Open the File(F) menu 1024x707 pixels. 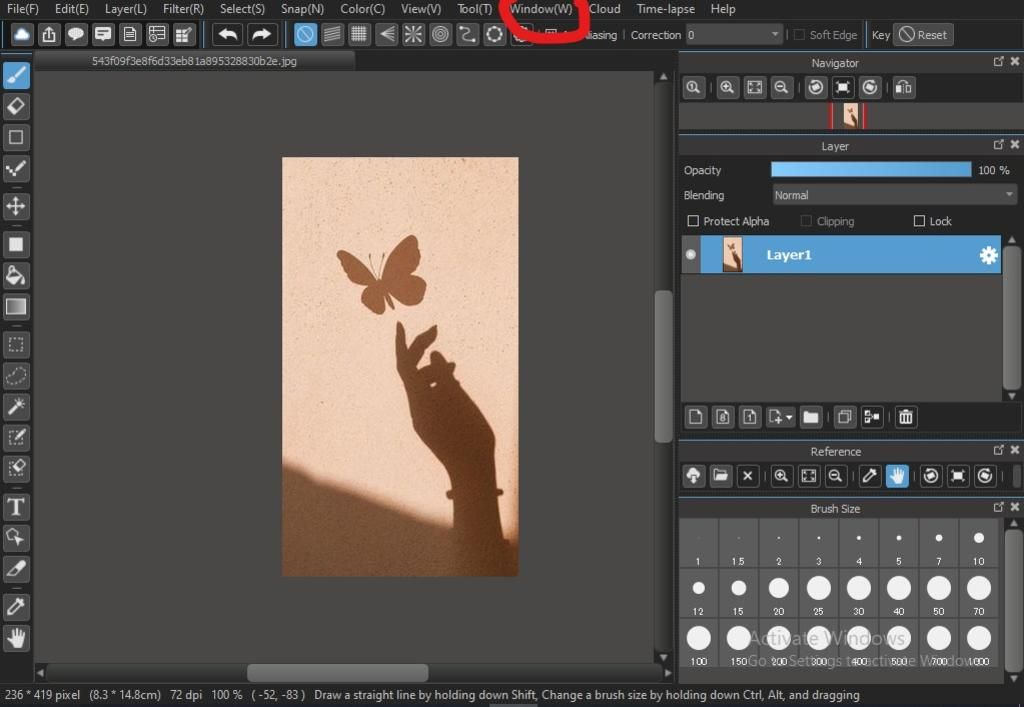[23, 9]
